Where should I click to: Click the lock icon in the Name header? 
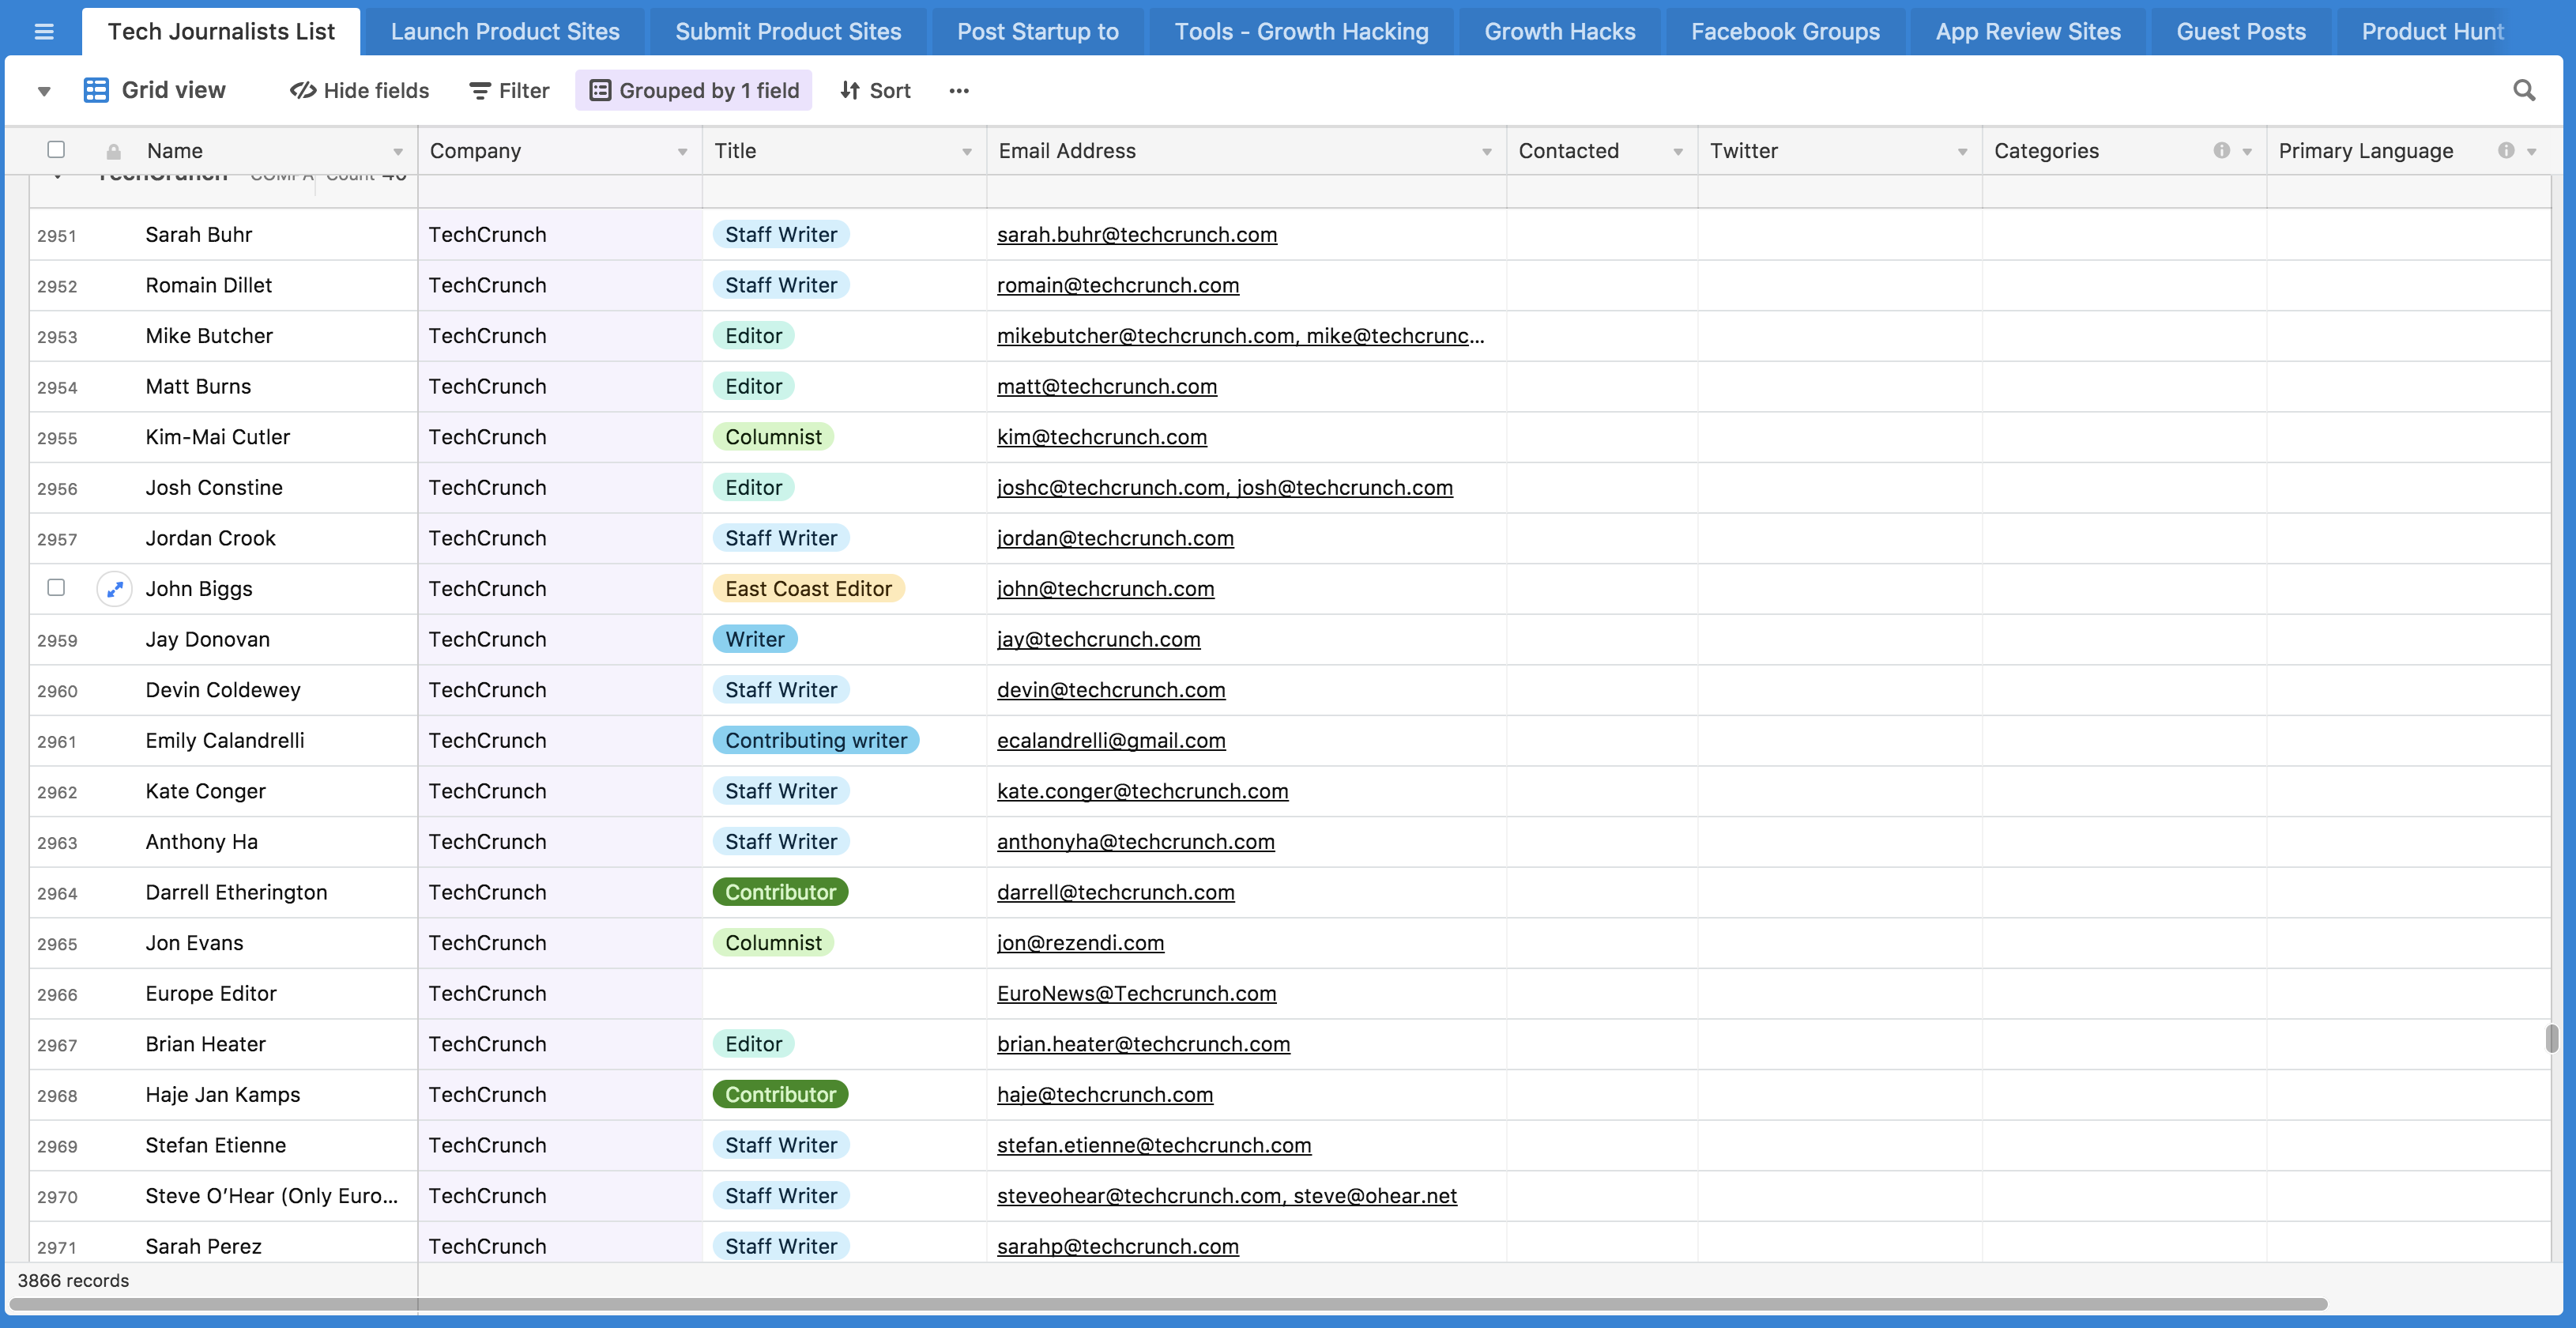(114, 152)
